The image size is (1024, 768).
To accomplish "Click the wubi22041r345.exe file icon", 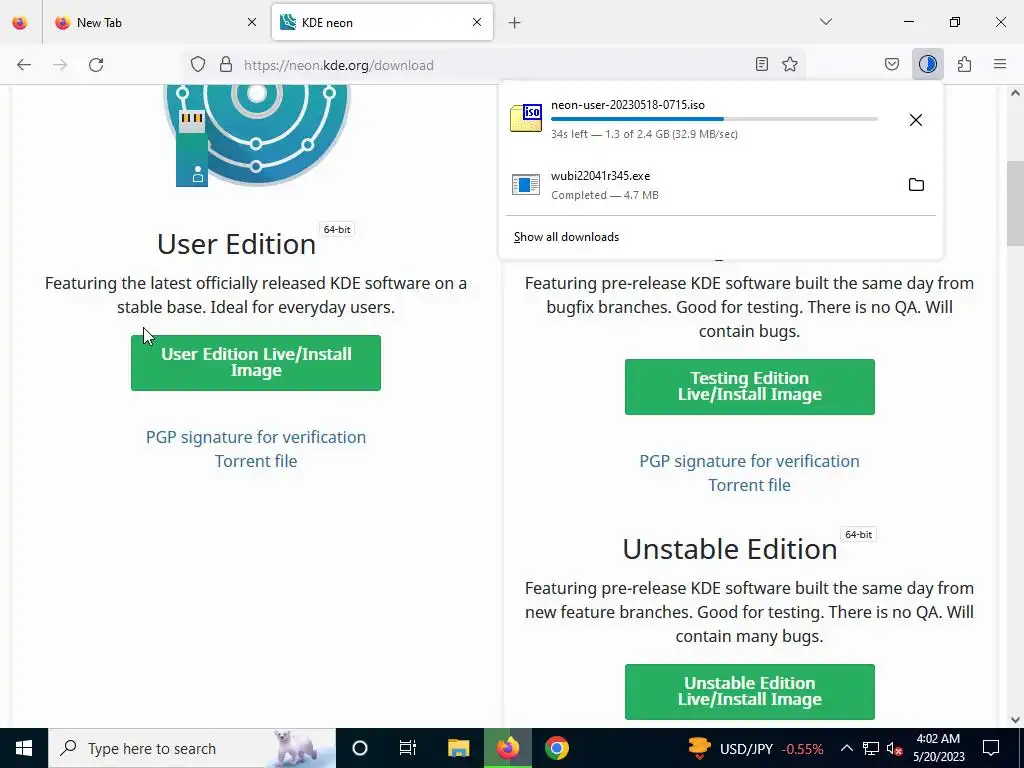I will [526, 185].
